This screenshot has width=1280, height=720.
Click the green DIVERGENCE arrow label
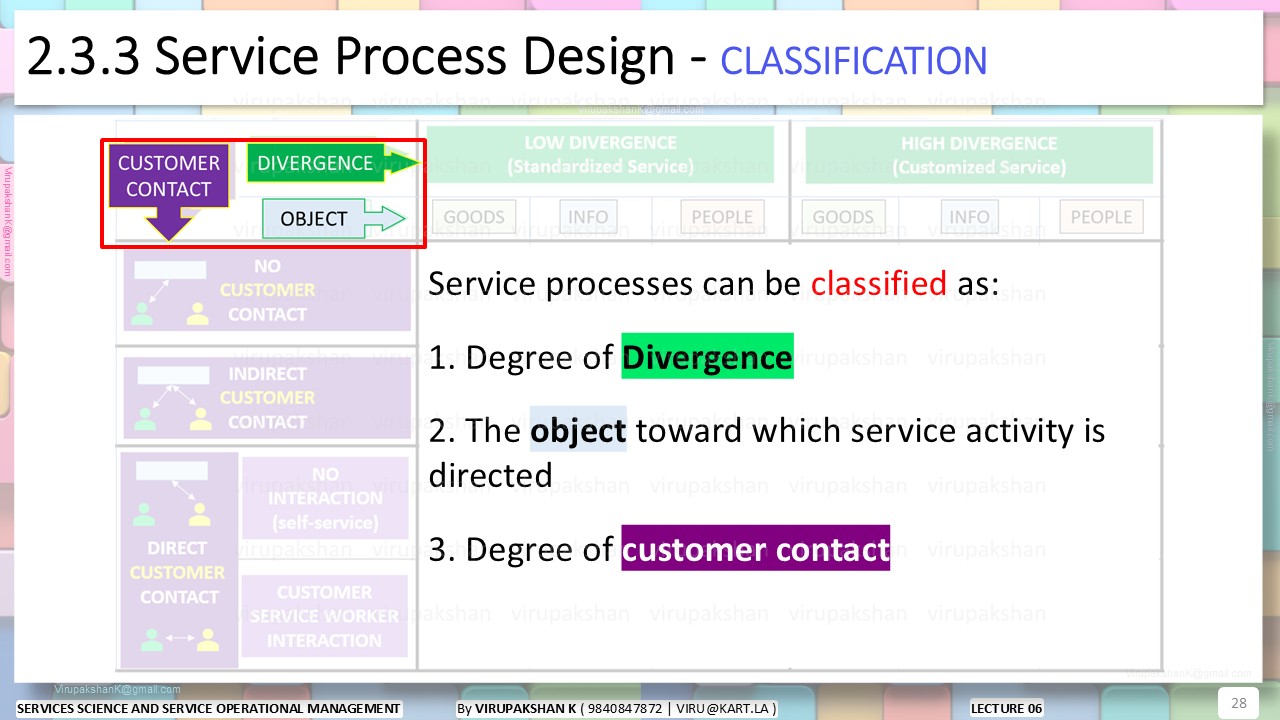[x=332, y=163]
